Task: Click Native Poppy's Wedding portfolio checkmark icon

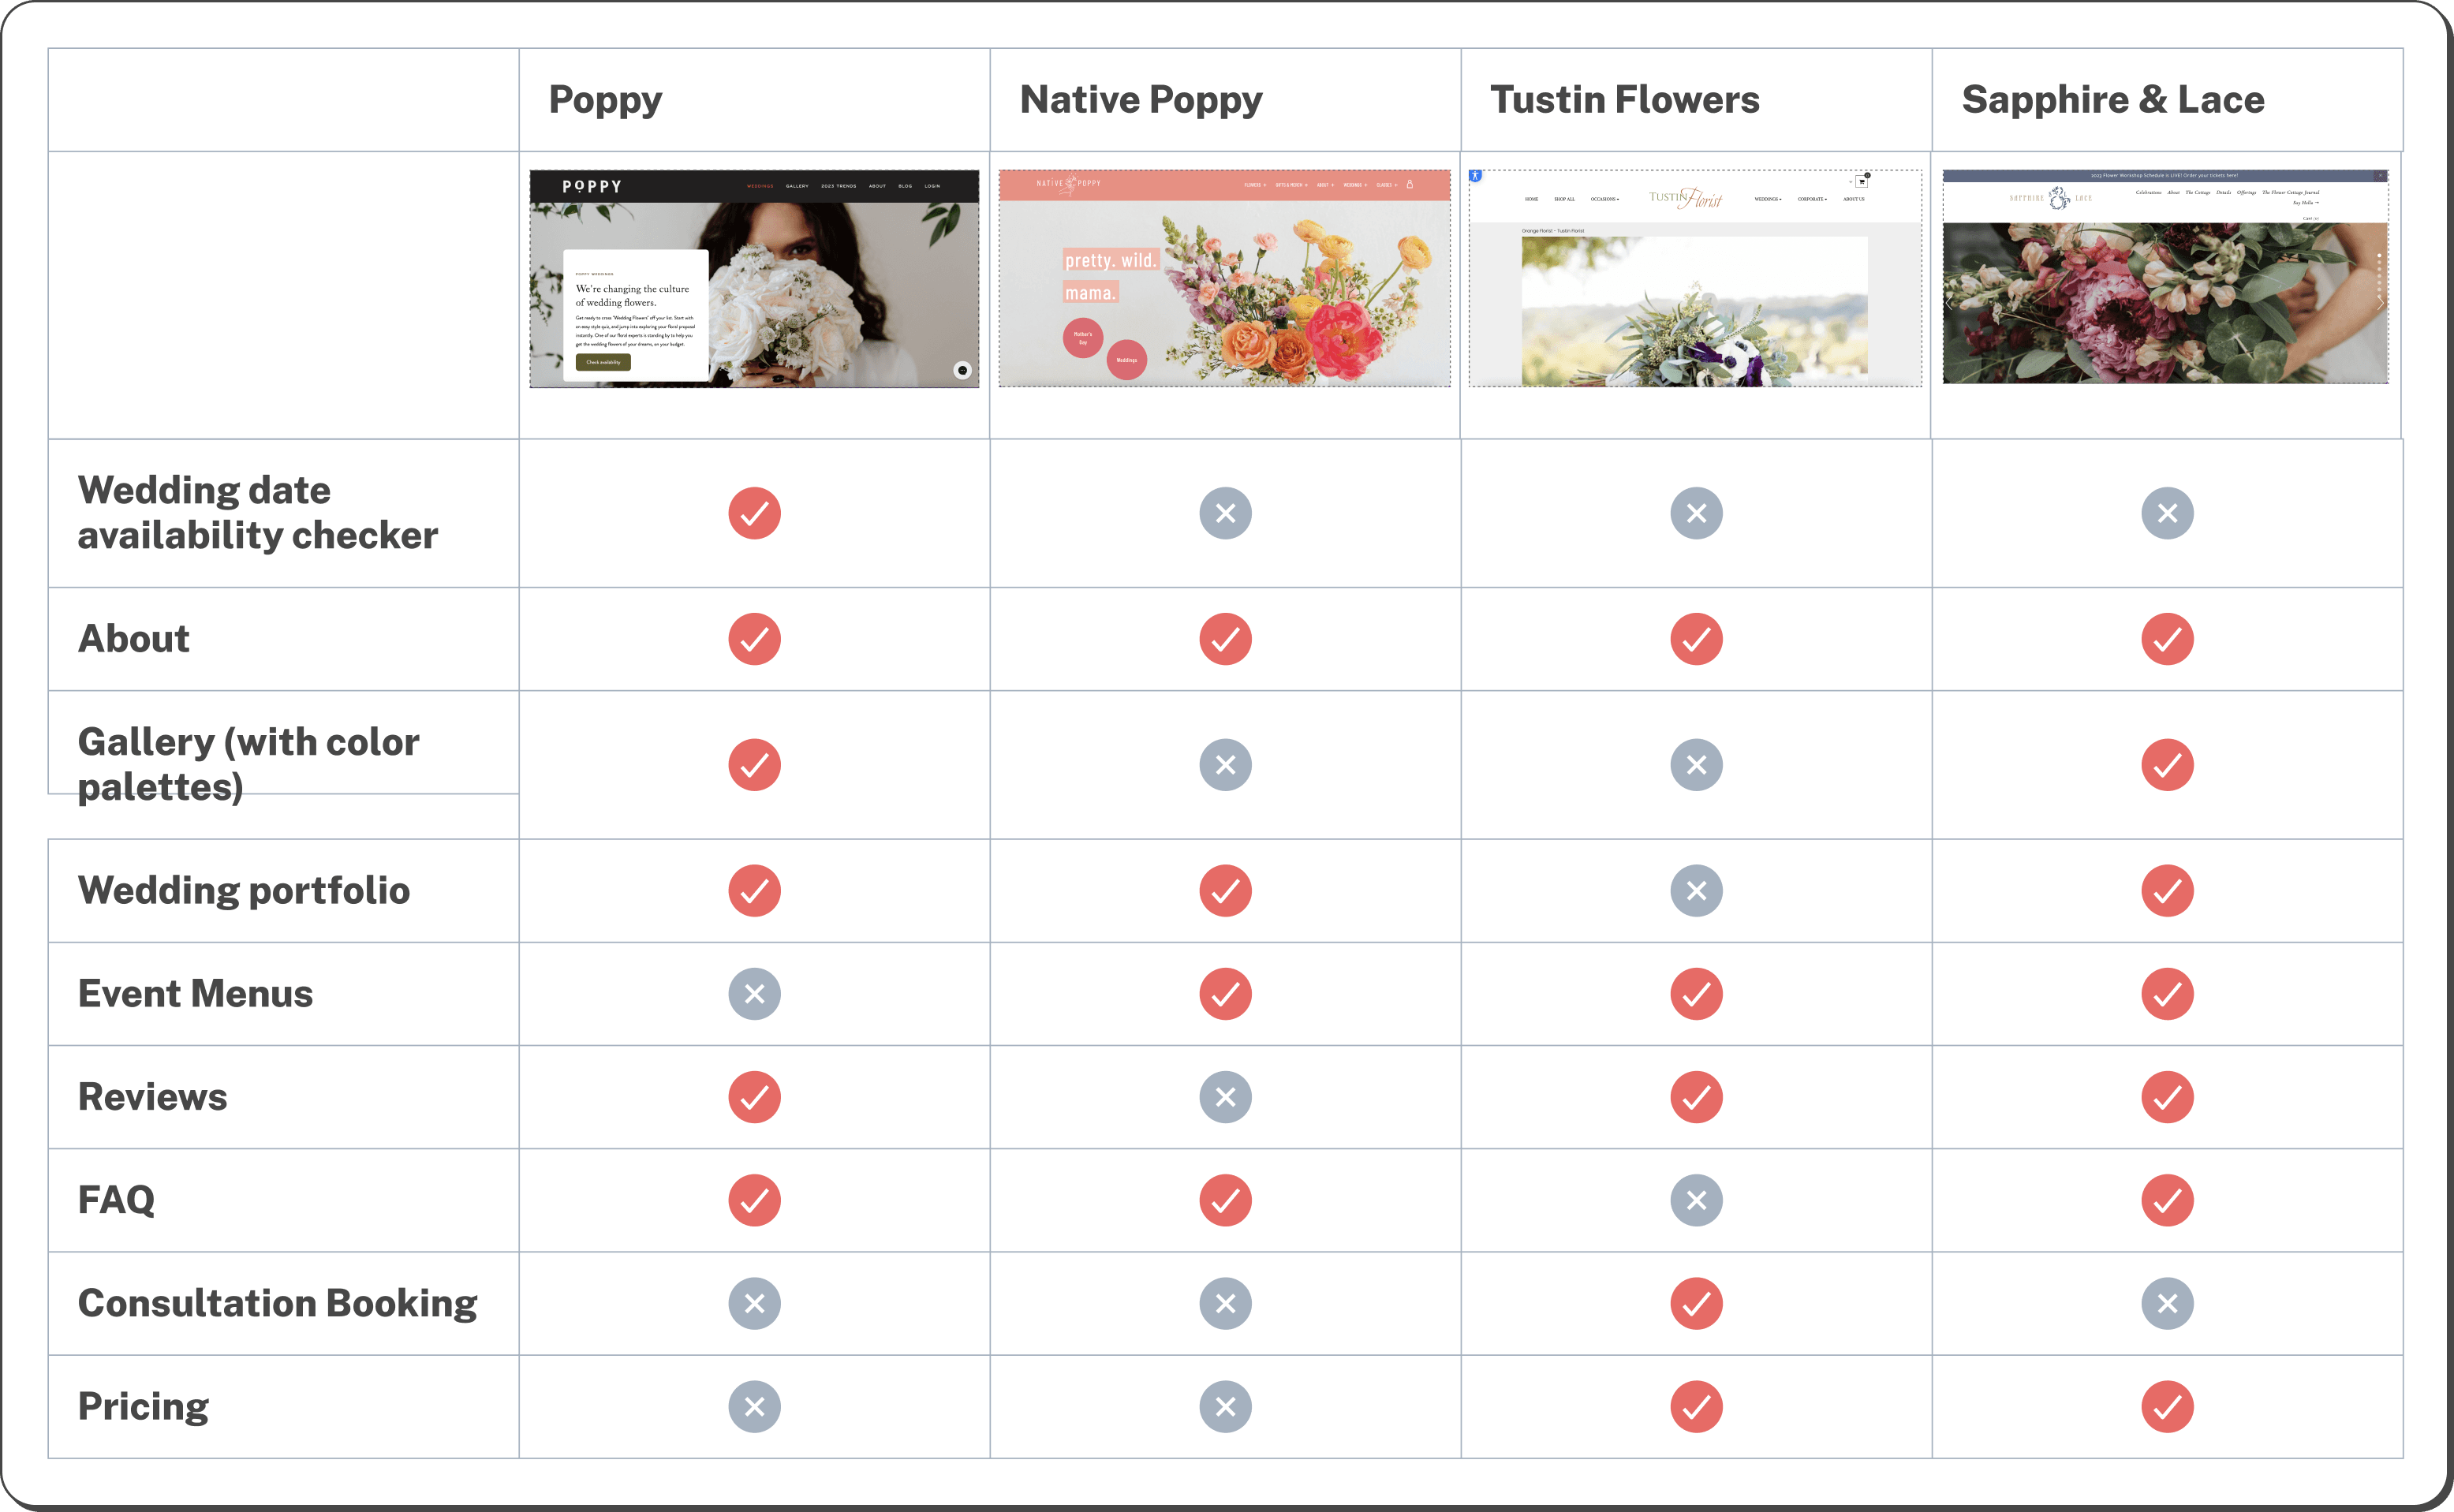Action: click(1225, 890)
